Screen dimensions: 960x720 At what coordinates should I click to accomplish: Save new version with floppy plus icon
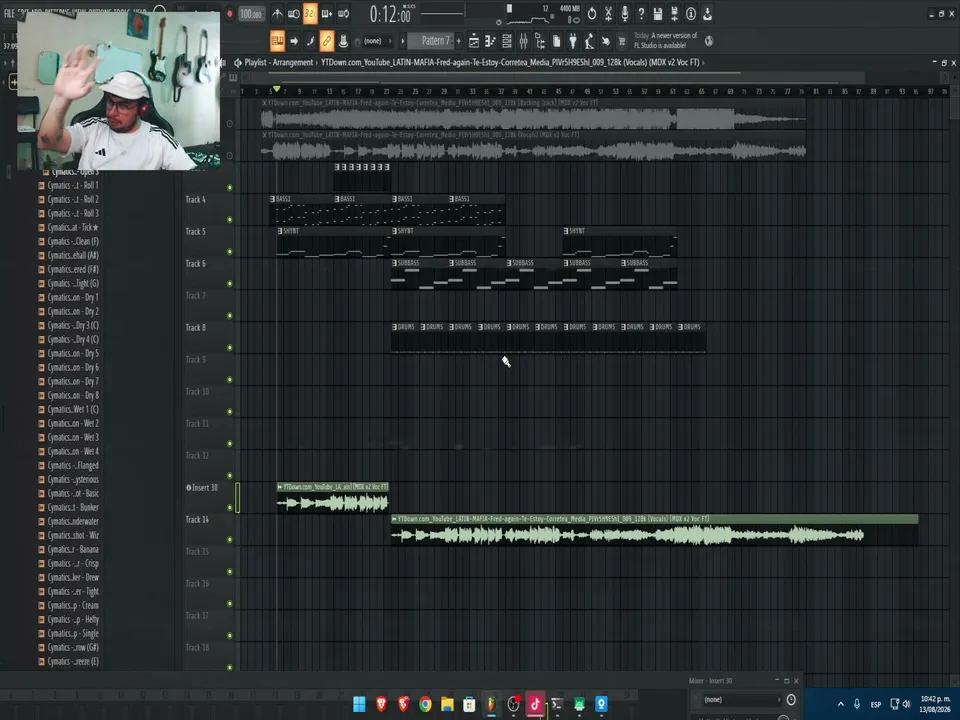click(x=675, y=13)
